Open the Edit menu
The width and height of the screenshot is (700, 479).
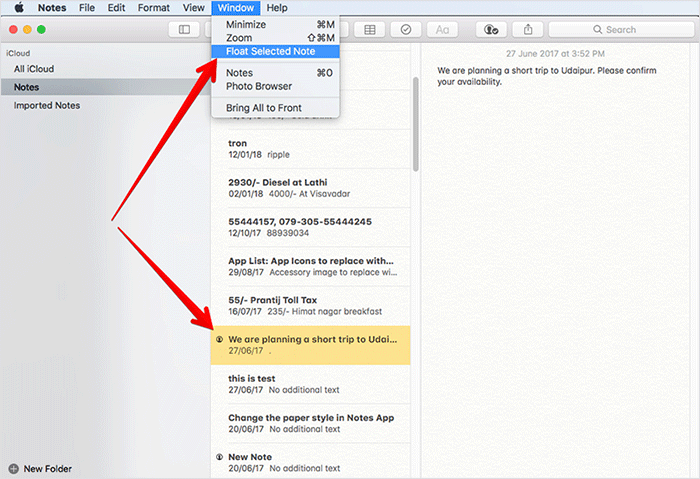point(116,8)
